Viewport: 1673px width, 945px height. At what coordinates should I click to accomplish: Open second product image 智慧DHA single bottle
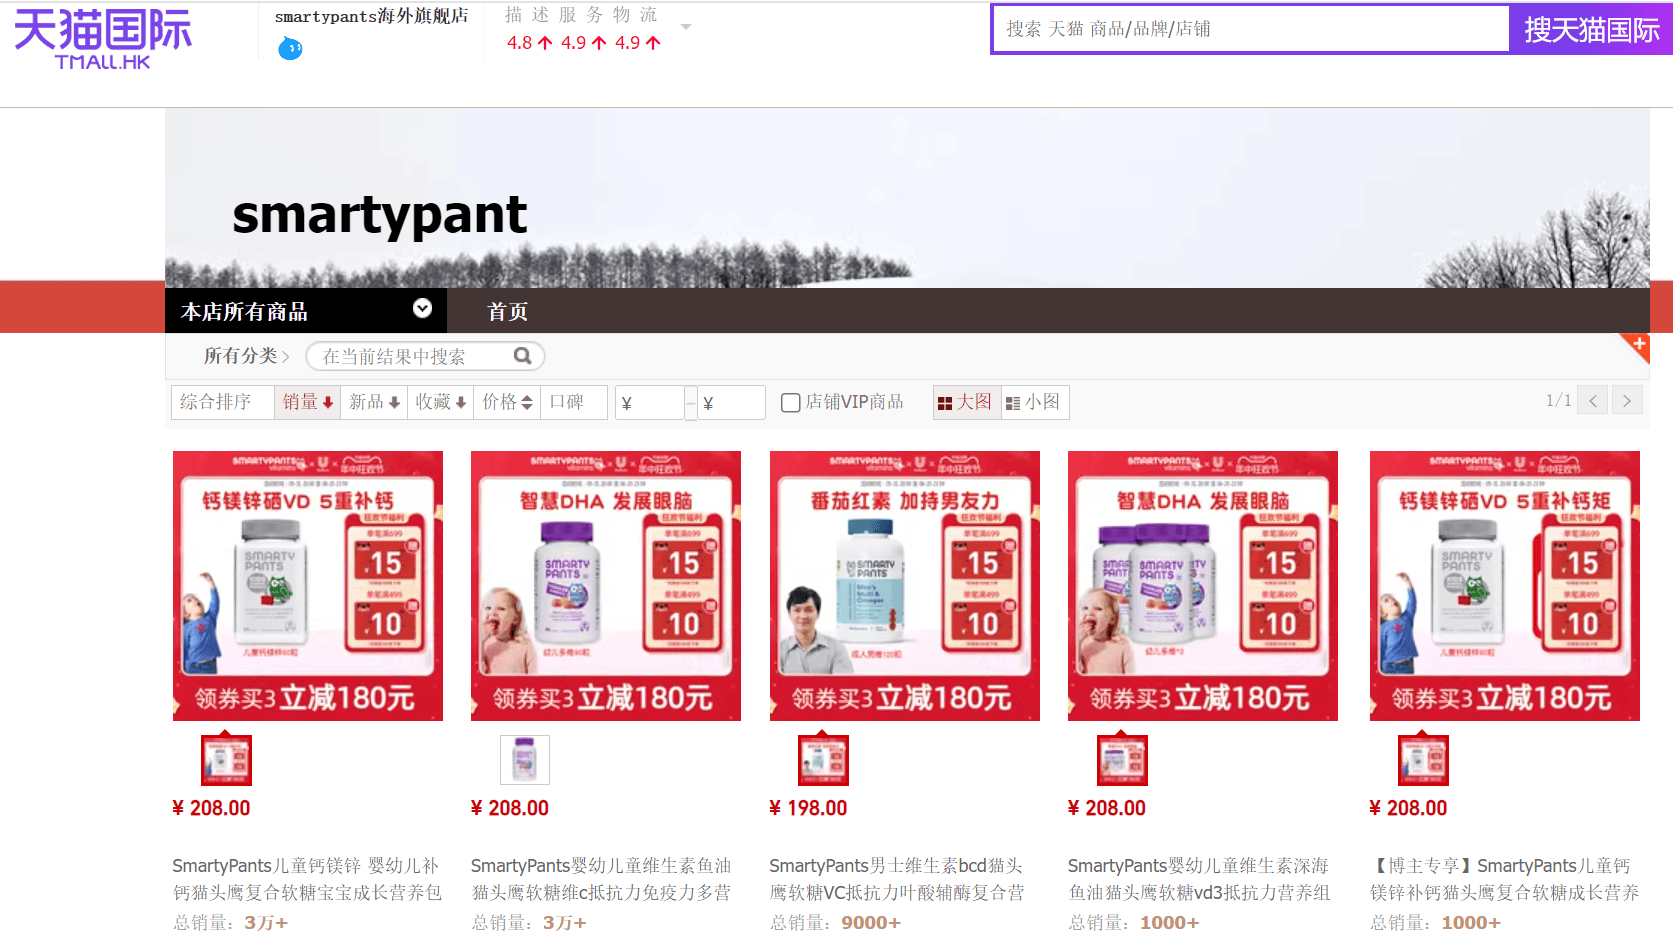click(x=606, y=586)
